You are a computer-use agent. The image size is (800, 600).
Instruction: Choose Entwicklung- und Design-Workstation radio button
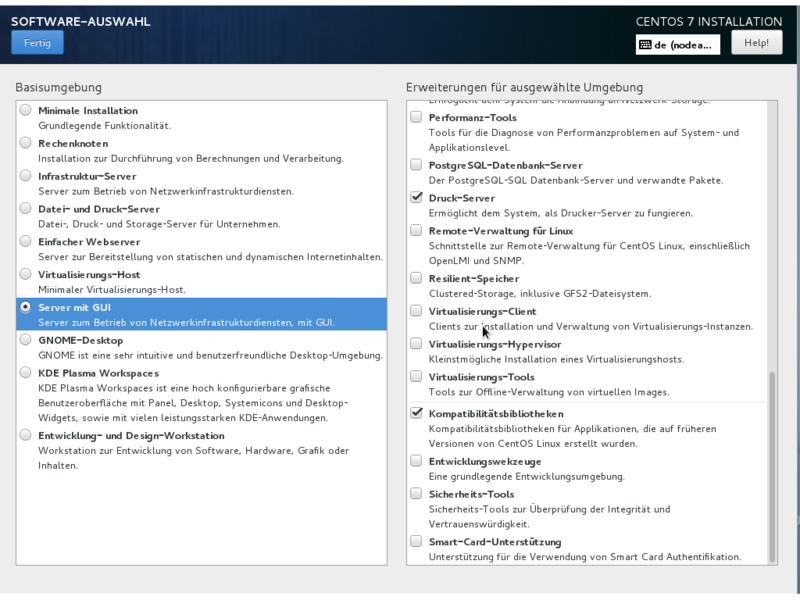(26, 435)
